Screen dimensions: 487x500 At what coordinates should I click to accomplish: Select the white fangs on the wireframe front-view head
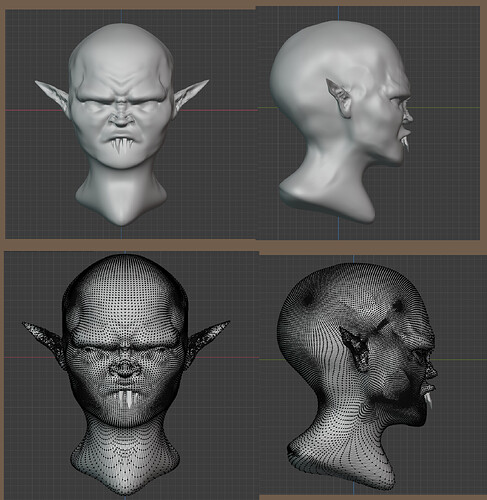coord(125,399)
